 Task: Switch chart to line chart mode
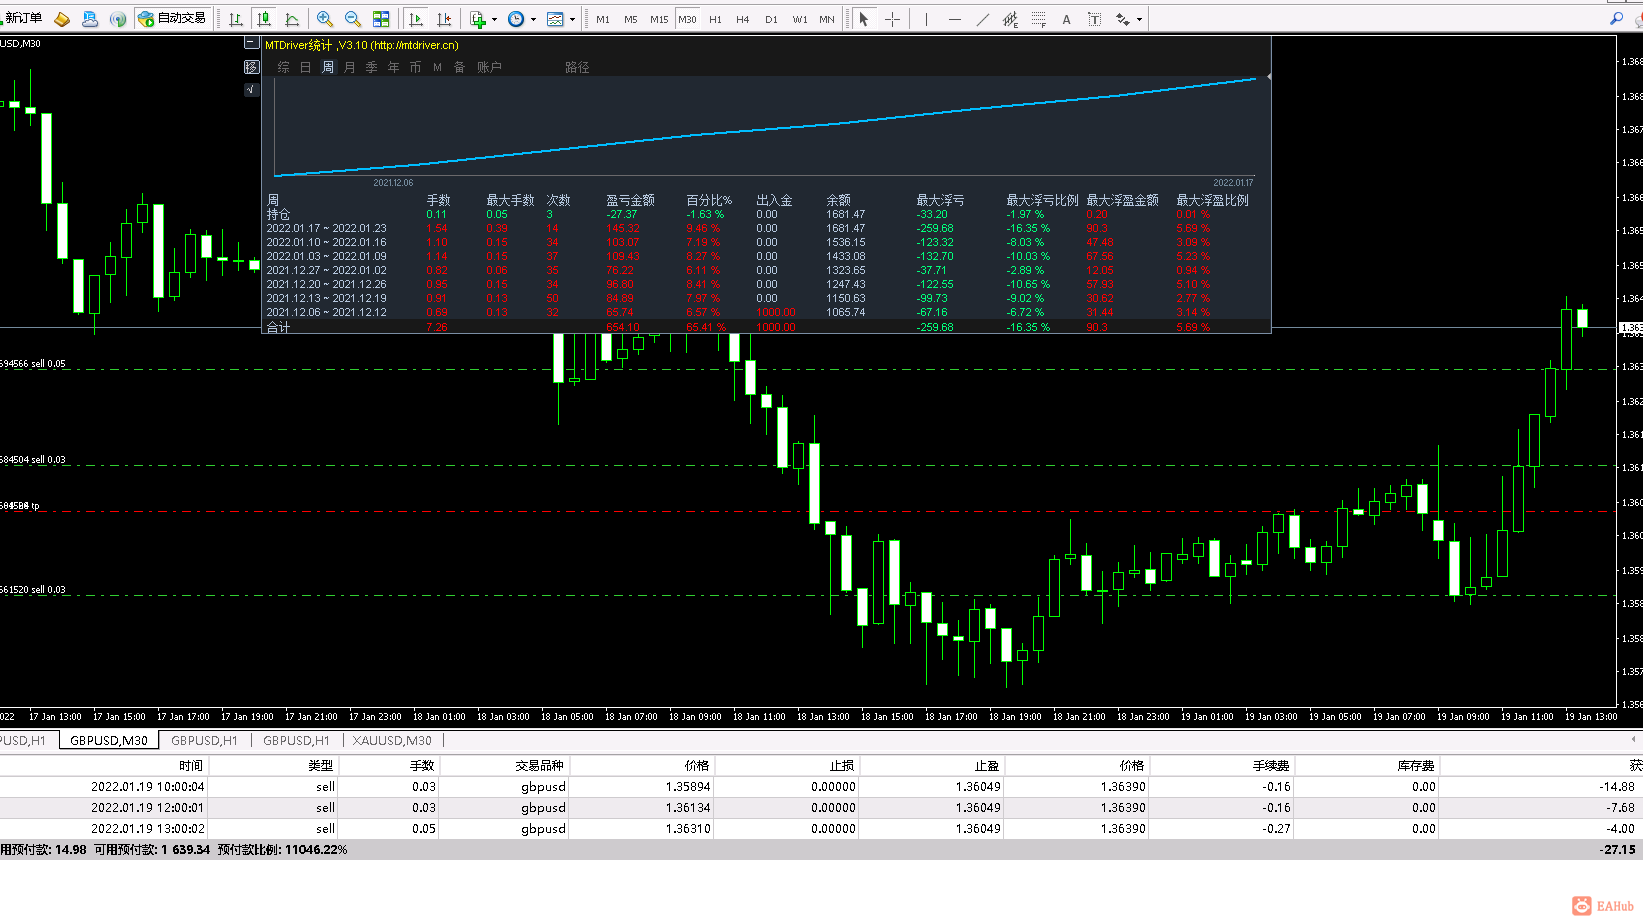coord(292,19)
